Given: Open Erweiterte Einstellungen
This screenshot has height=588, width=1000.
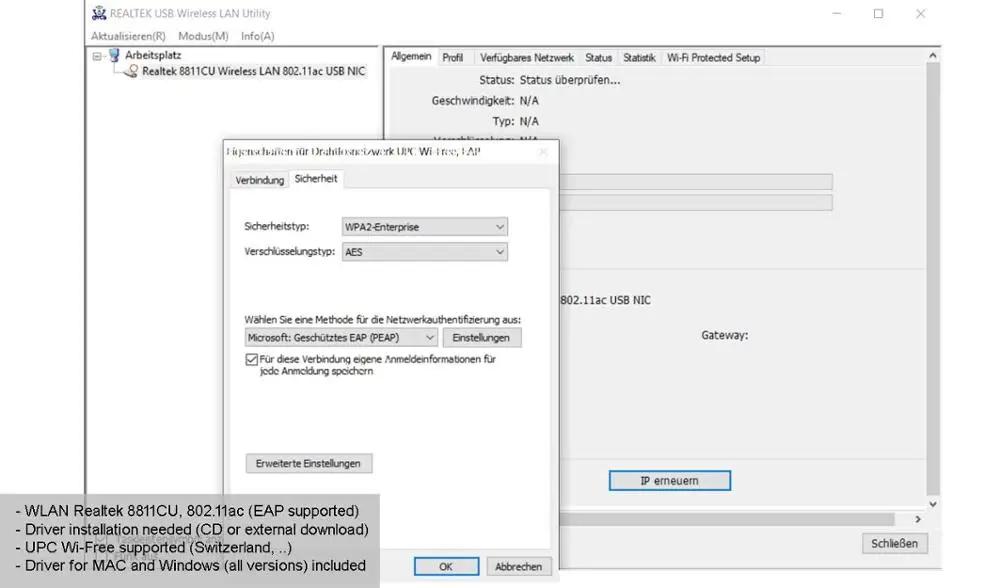Looking at the screenshot, I should (309, 464).
